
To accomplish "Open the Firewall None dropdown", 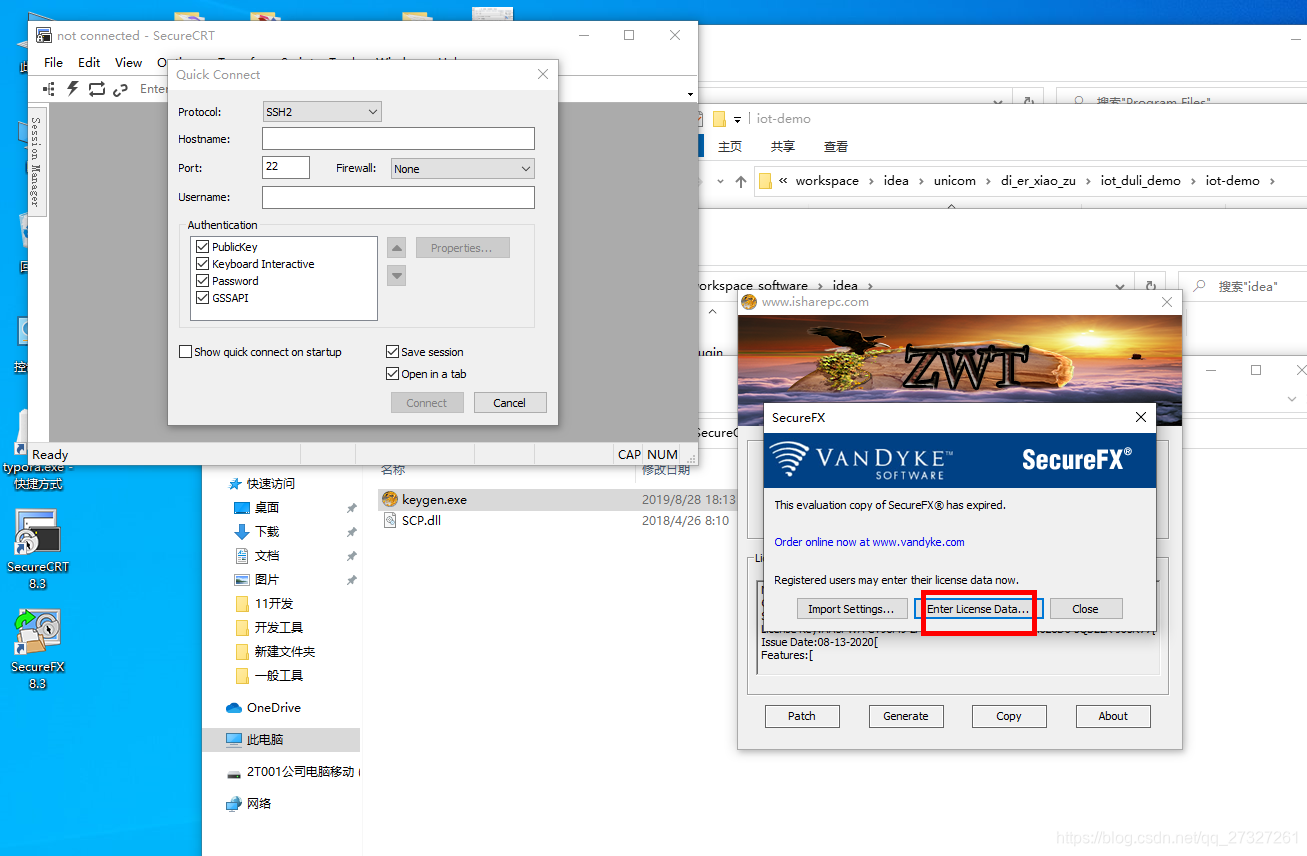I will 463,169.
